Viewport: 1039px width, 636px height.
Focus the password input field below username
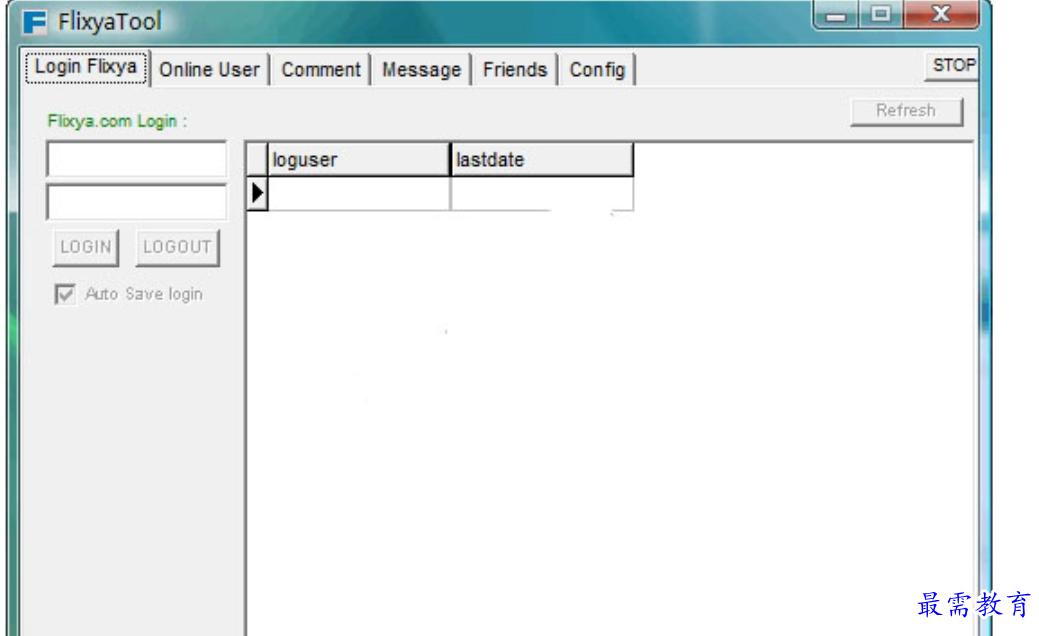[x=137, y=202]
